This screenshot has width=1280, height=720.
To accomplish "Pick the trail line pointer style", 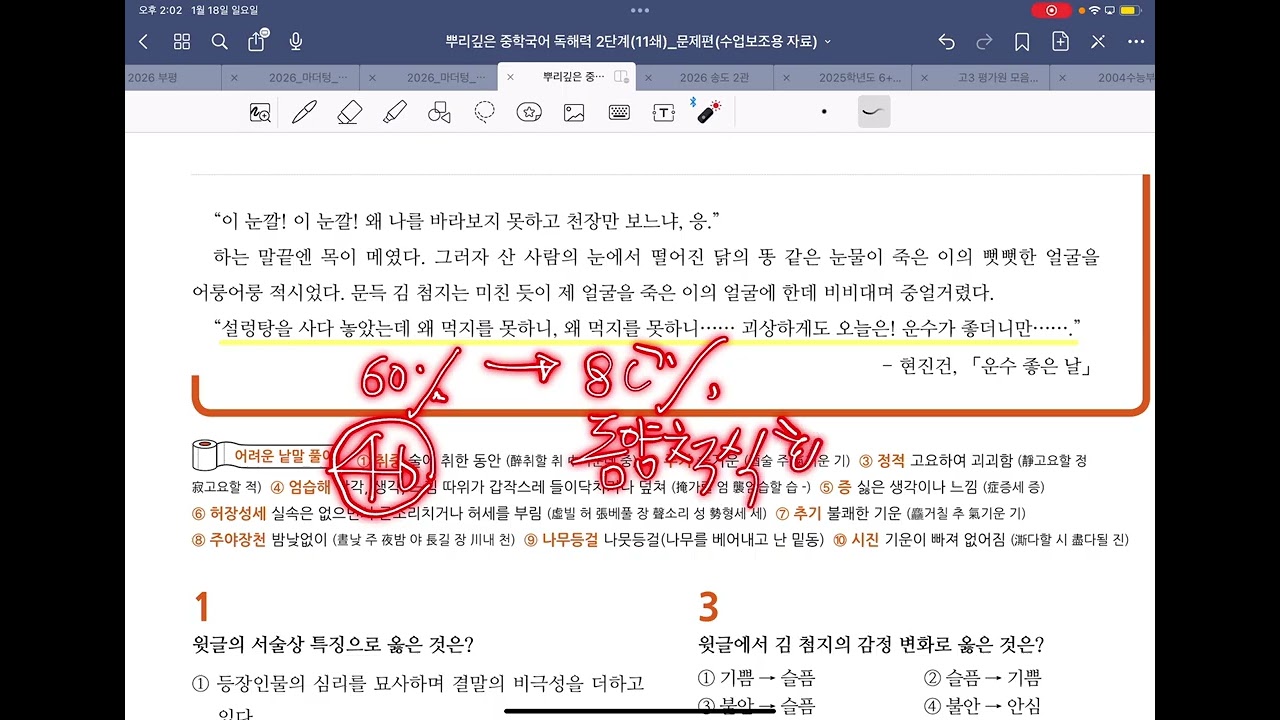I will (x=874, y=112).
